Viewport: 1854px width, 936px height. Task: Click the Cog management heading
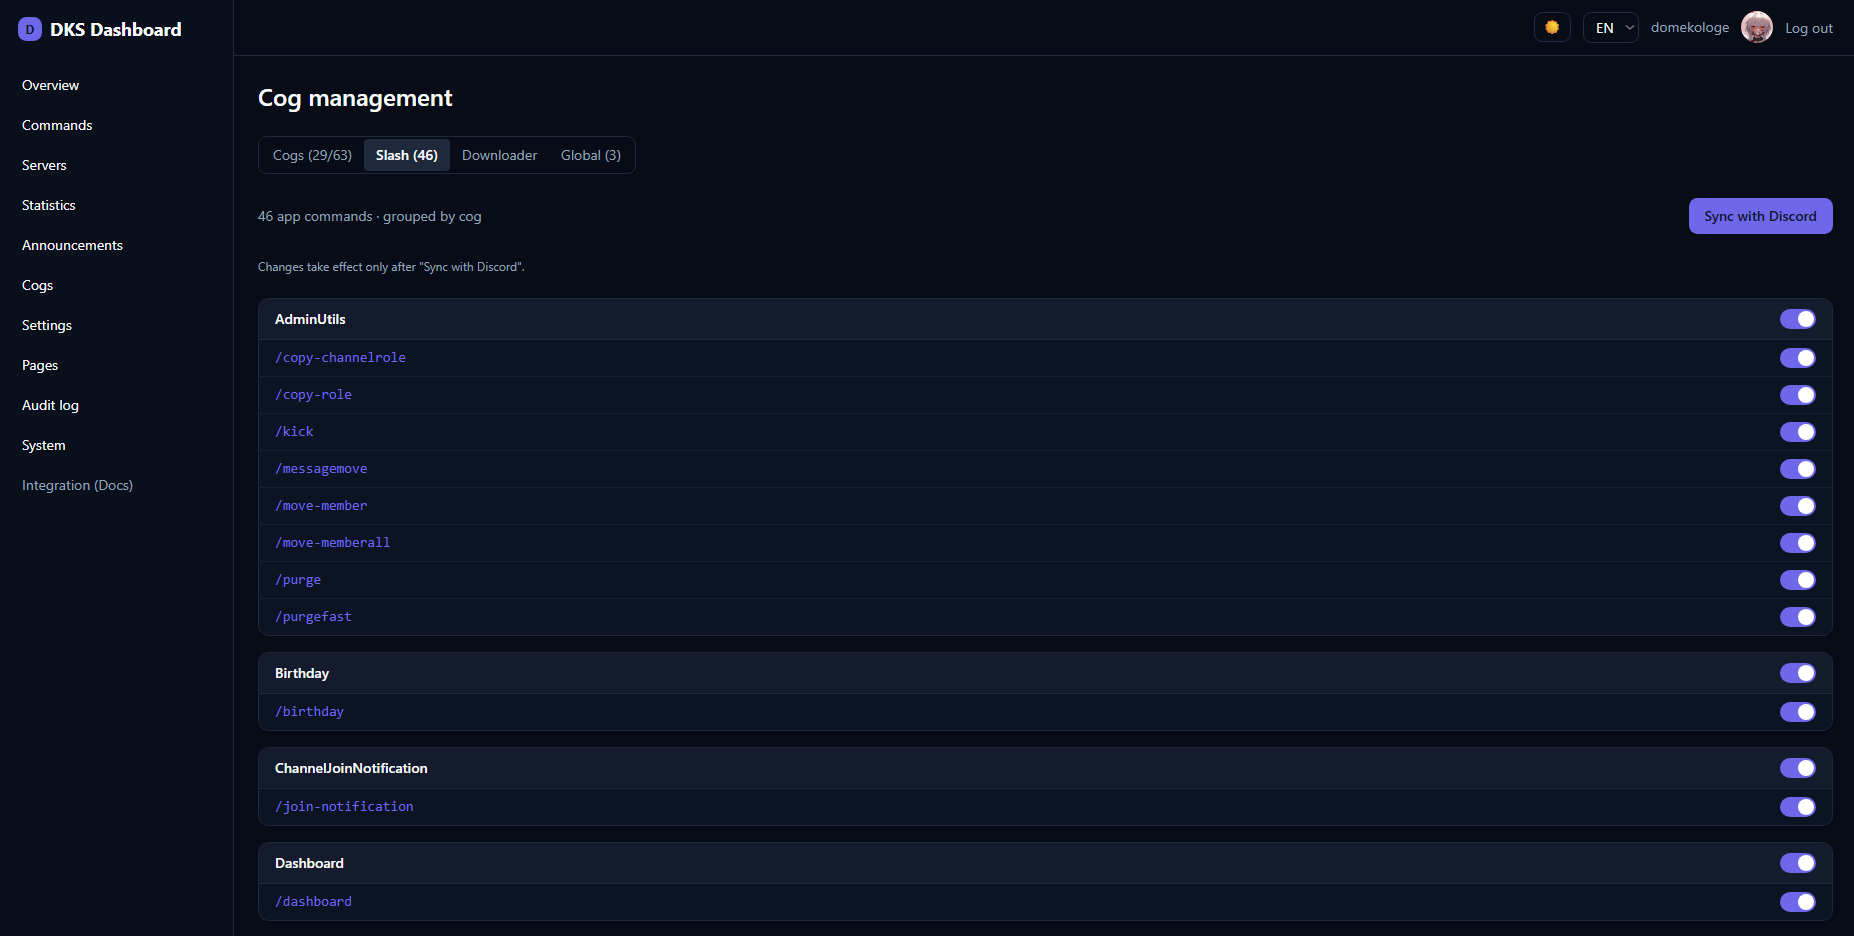coord(355,98)
